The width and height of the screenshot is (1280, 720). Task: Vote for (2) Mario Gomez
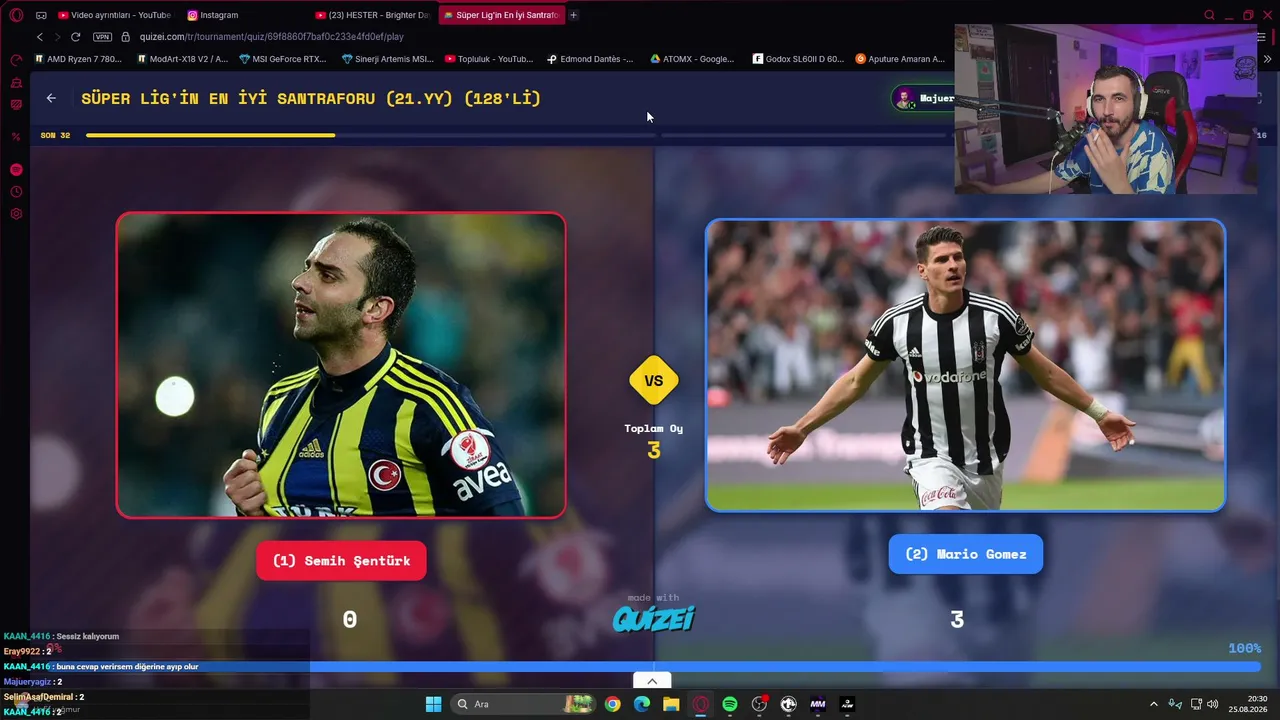965,554
